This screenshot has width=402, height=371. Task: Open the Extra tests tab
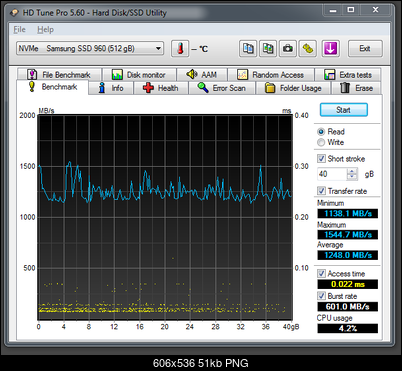pos(348,75)
